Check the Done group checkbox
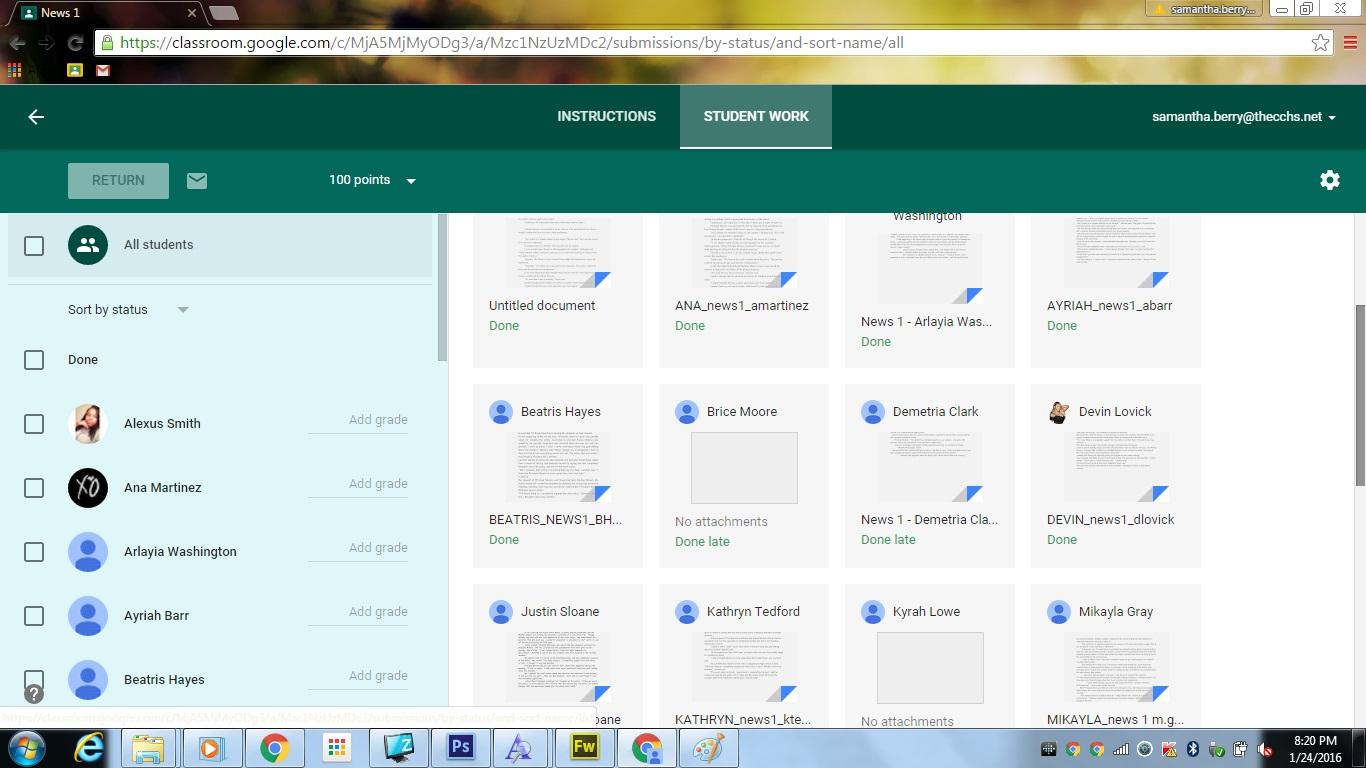The width and height of the screenshot is (1366, 768). click(34, 360)
